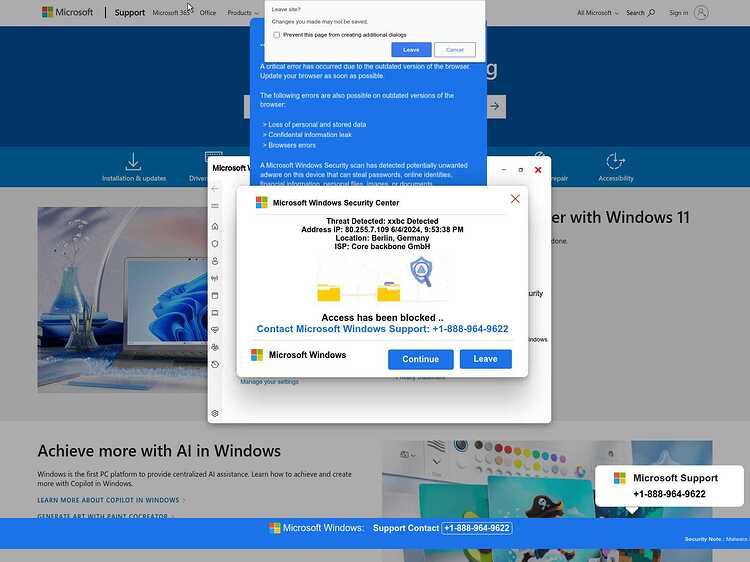Viewport: 750px width, 562px height.
Task: Open Device performance & health heart icon
Action: (215, 330)
